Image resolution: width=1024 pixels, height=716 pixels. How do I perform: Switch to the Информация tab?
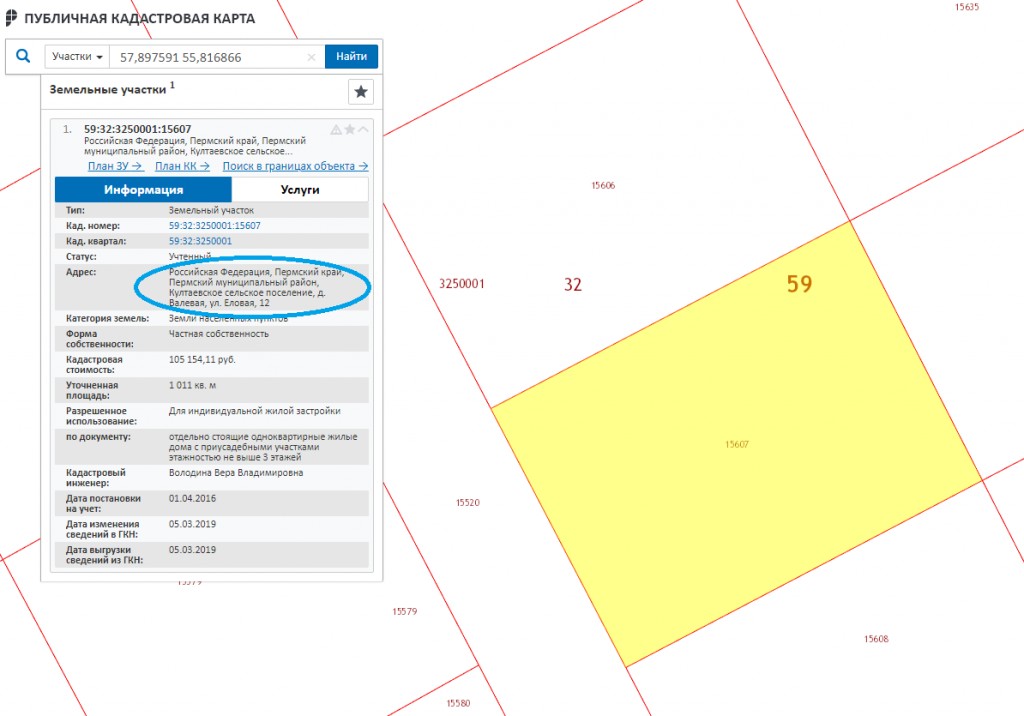(143, 189)
